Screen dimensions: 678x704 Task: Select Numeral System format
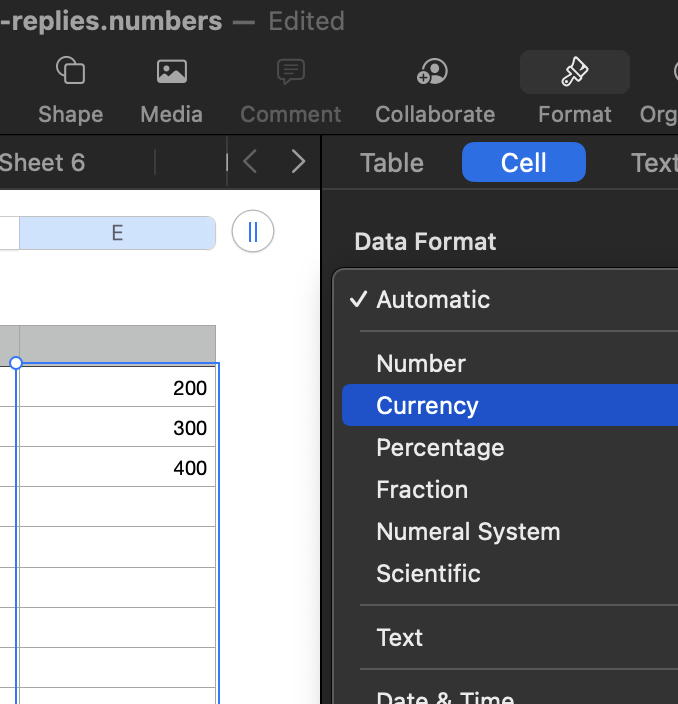467,532
